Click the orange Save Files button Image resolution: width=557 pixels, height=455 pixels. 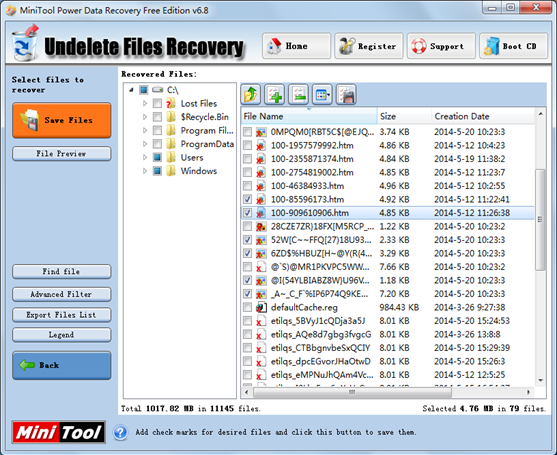coord(62,120)
